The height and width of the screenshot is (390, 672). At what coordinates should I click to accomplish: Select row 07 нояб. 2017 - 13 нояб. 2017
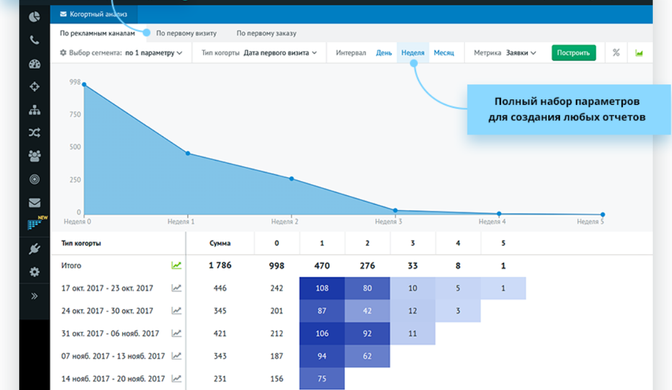(113, 356)
